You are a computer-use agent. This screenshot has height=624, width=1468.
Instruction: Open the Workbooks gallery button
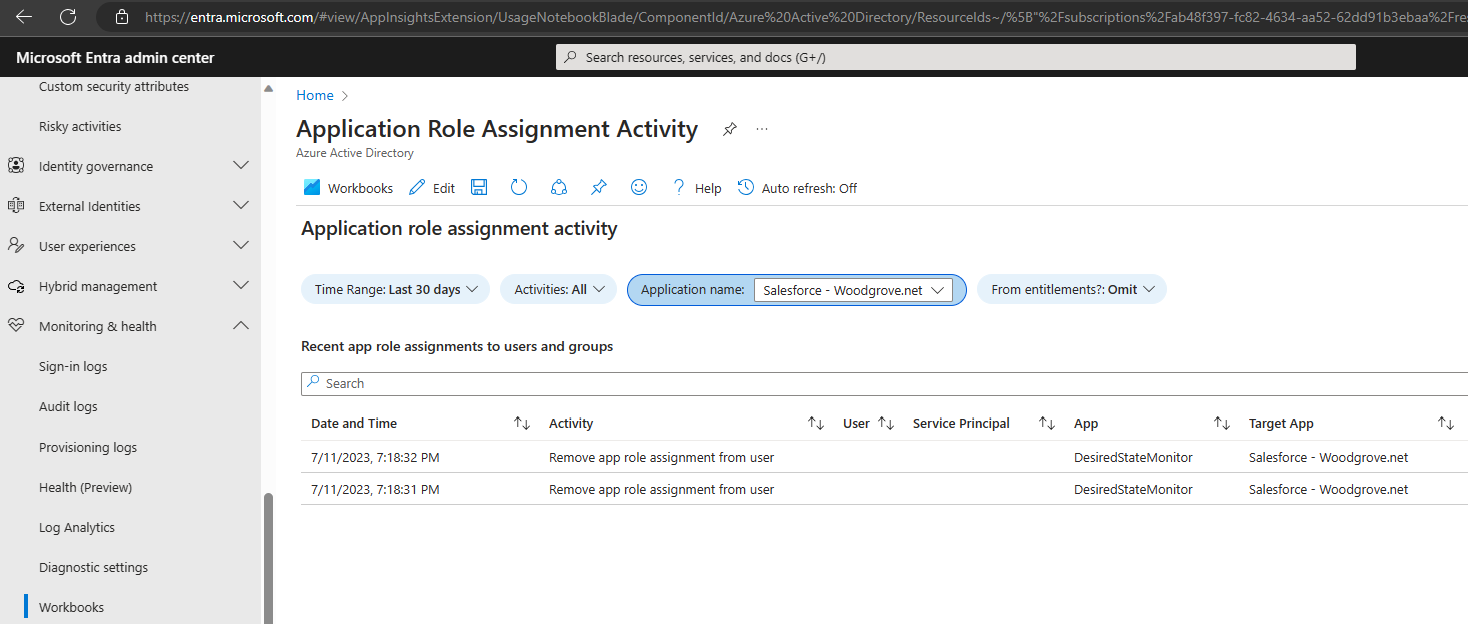pyautogui.click(x=348, y=188)
